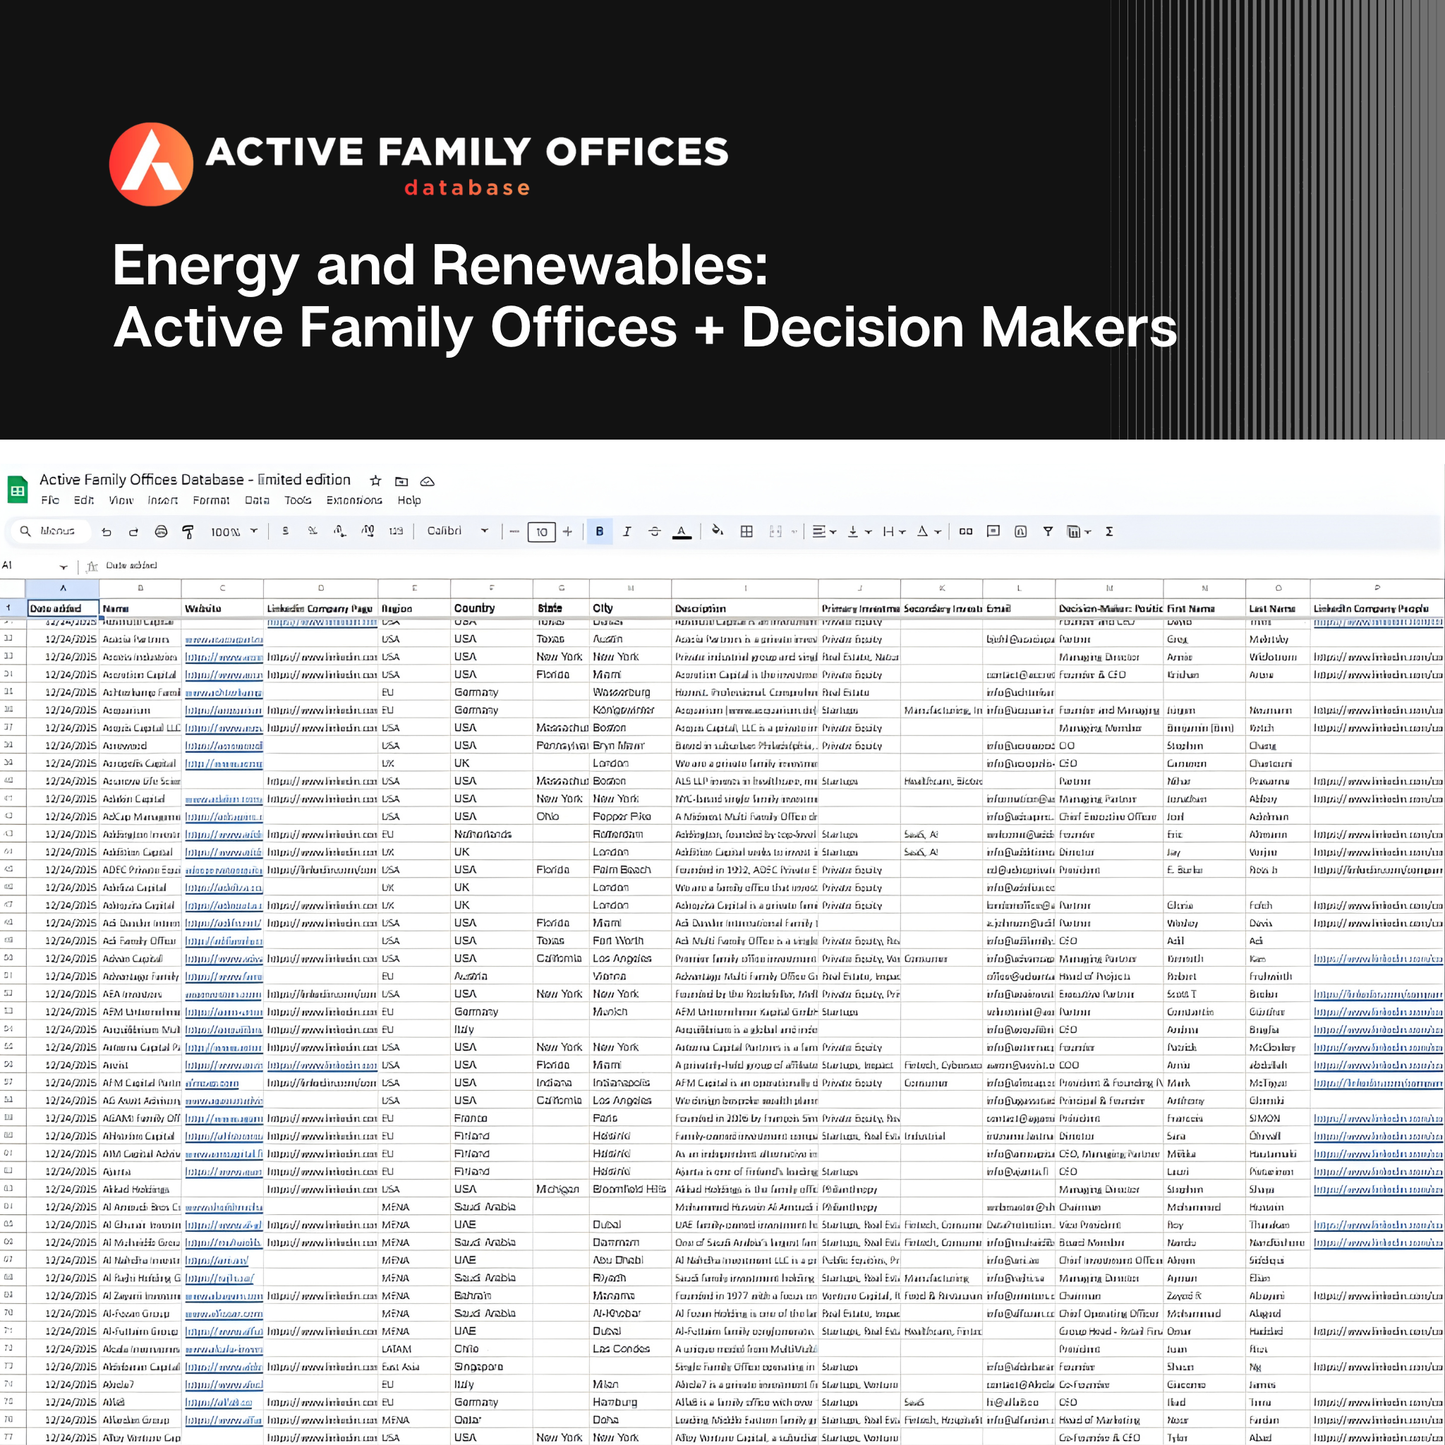Click the print icon

(161, 531)
